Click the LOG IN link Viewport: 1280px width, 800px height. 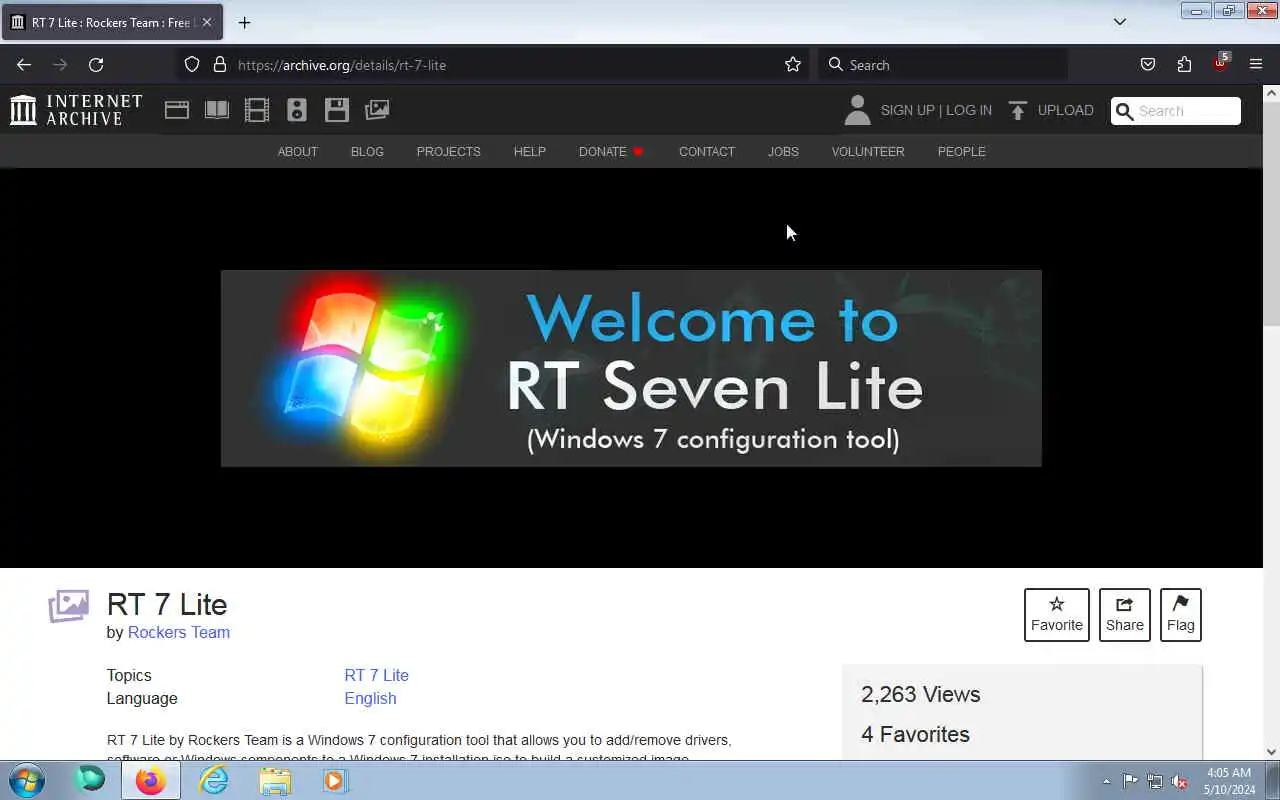point(969,110)
